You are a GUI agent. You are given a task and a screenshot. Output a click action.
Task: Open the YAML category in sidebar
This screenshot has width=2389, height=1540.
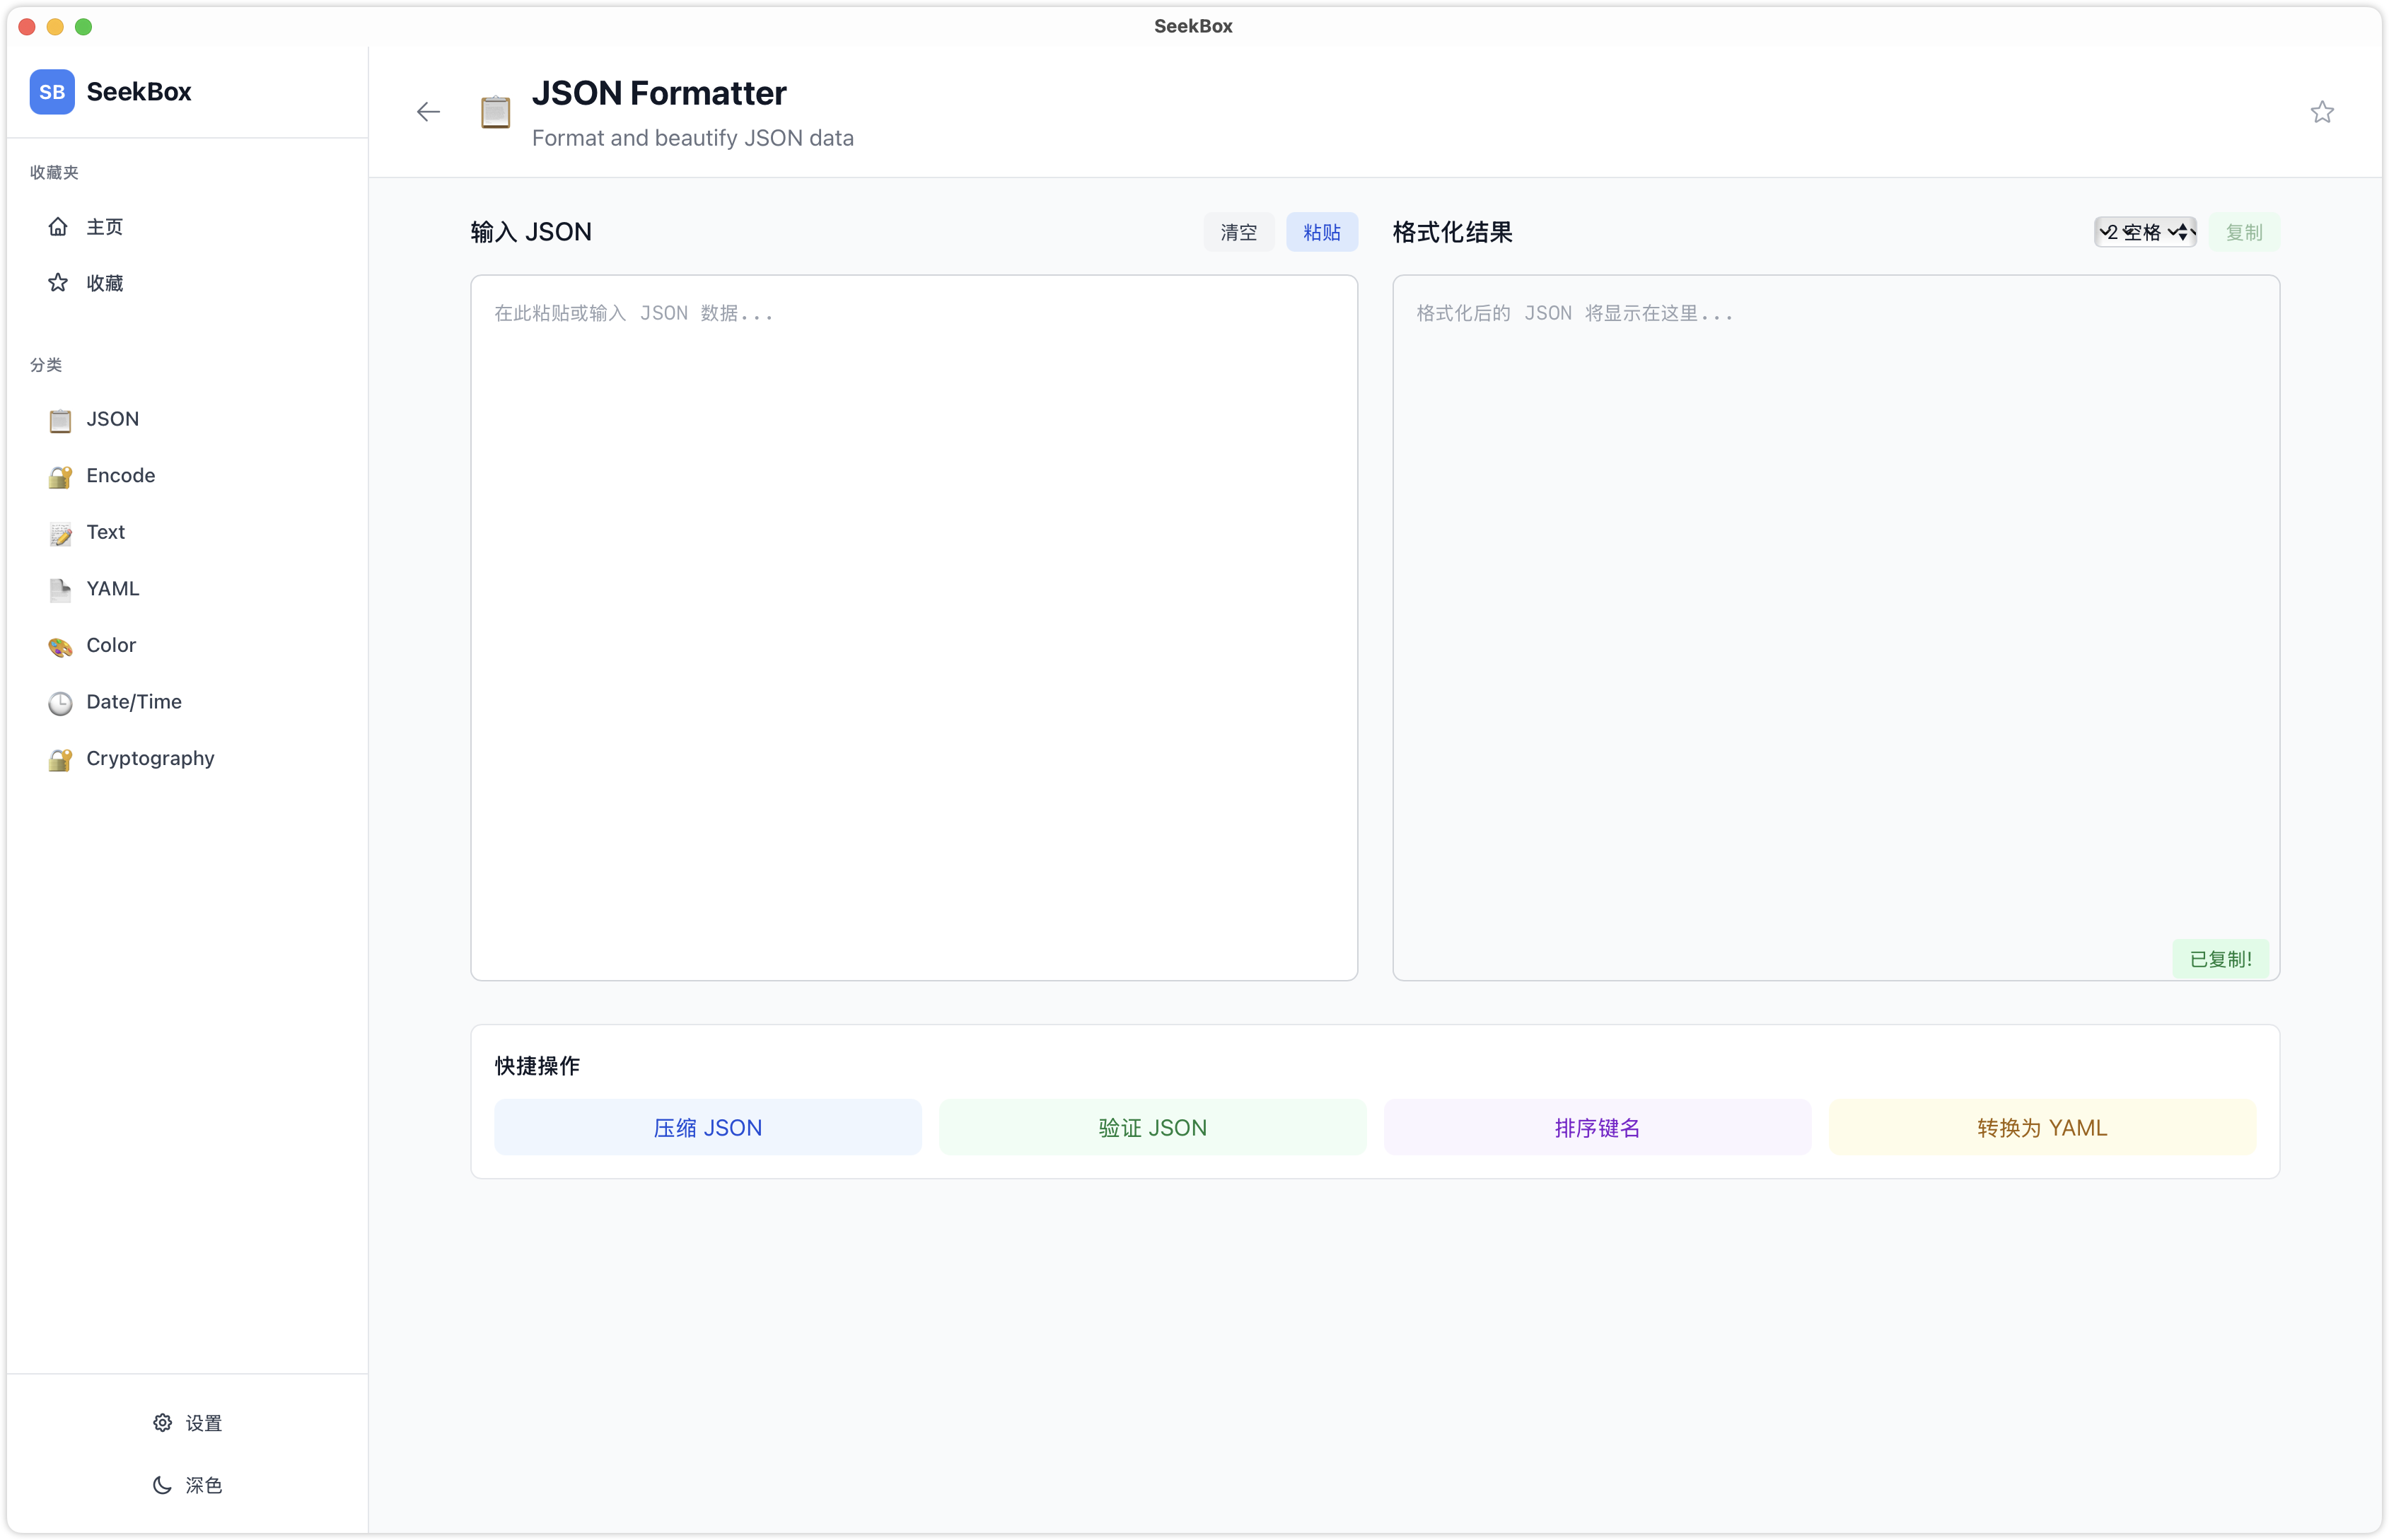[112, 589]
